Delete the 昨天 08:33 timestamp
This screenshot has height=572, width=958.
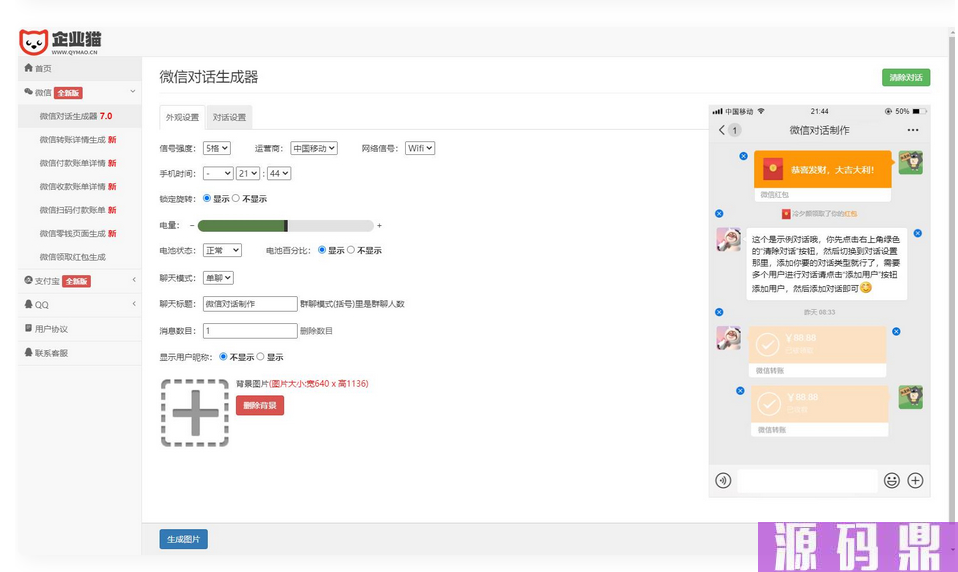click(x=719, y=312)
